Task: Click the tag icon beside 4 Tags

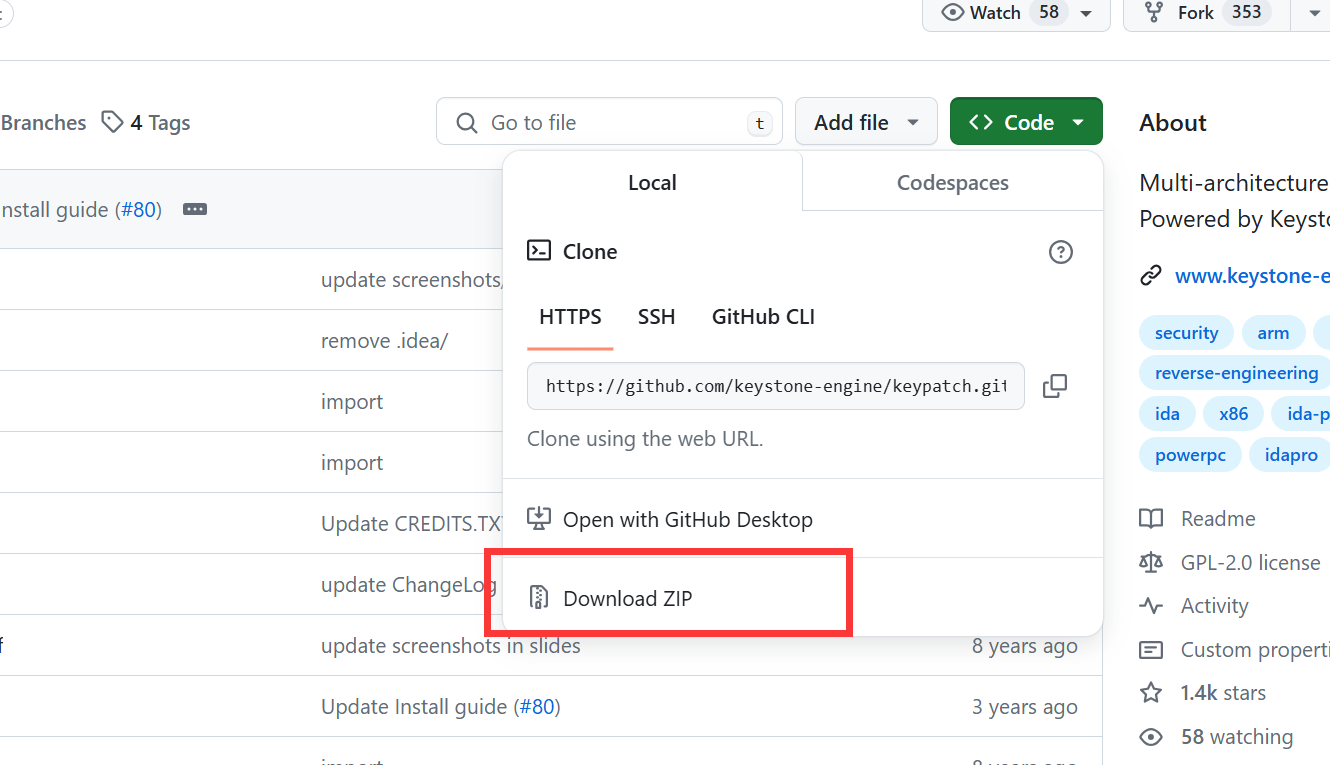Action: [112, 122]
